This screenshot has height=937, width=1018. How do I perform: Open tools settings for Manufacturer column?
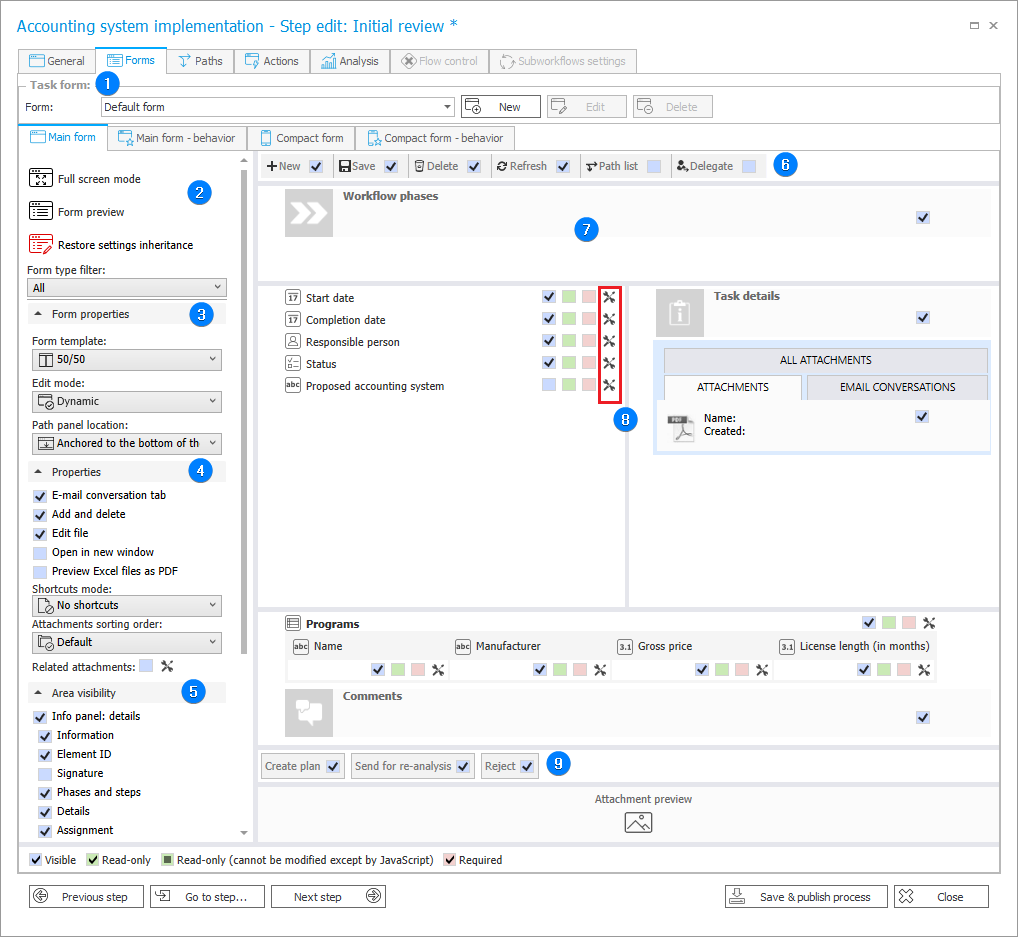600,670
